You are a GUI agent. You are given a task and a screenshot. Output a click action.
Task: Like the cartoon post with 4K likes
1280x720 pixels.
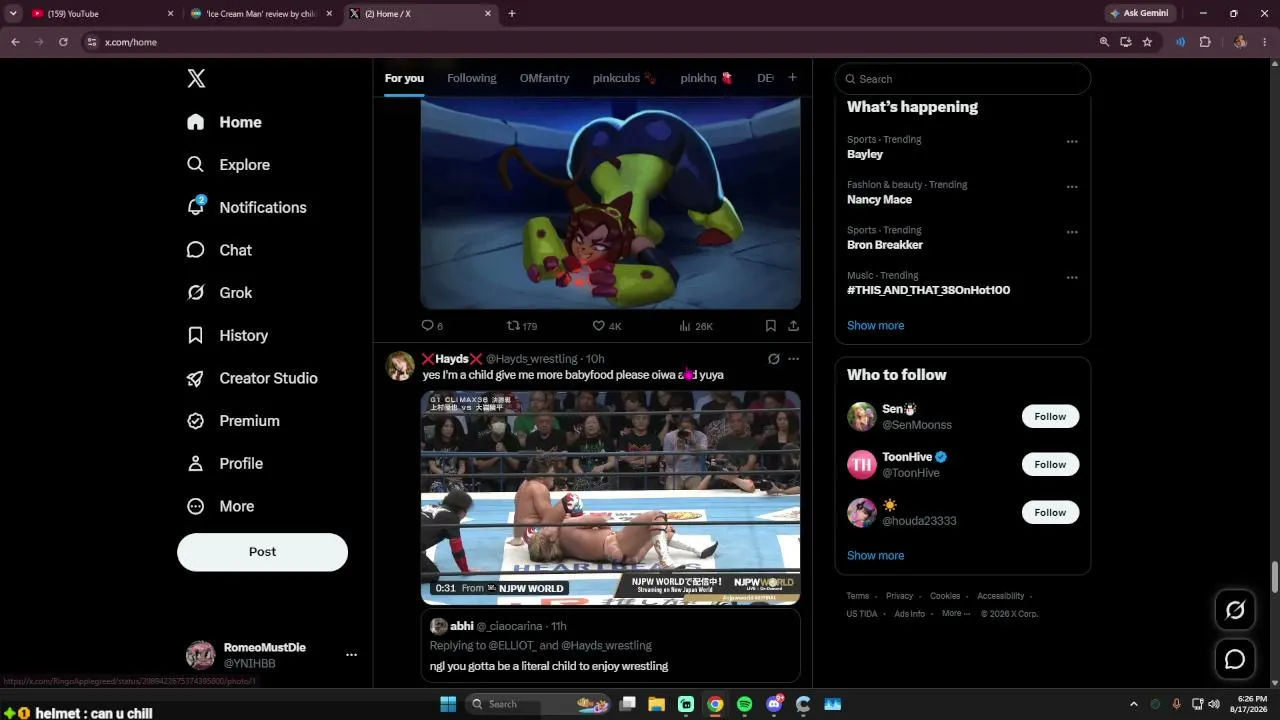pyautogui.click(x=607, y=326)
